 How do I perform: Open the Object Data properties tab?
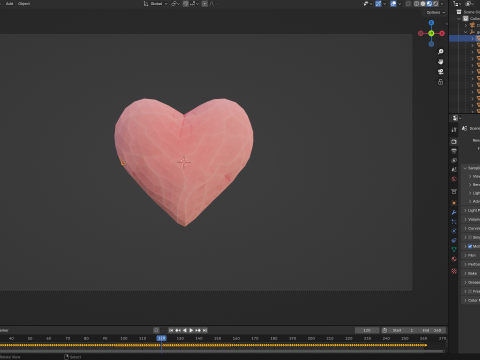coord(454,250)
